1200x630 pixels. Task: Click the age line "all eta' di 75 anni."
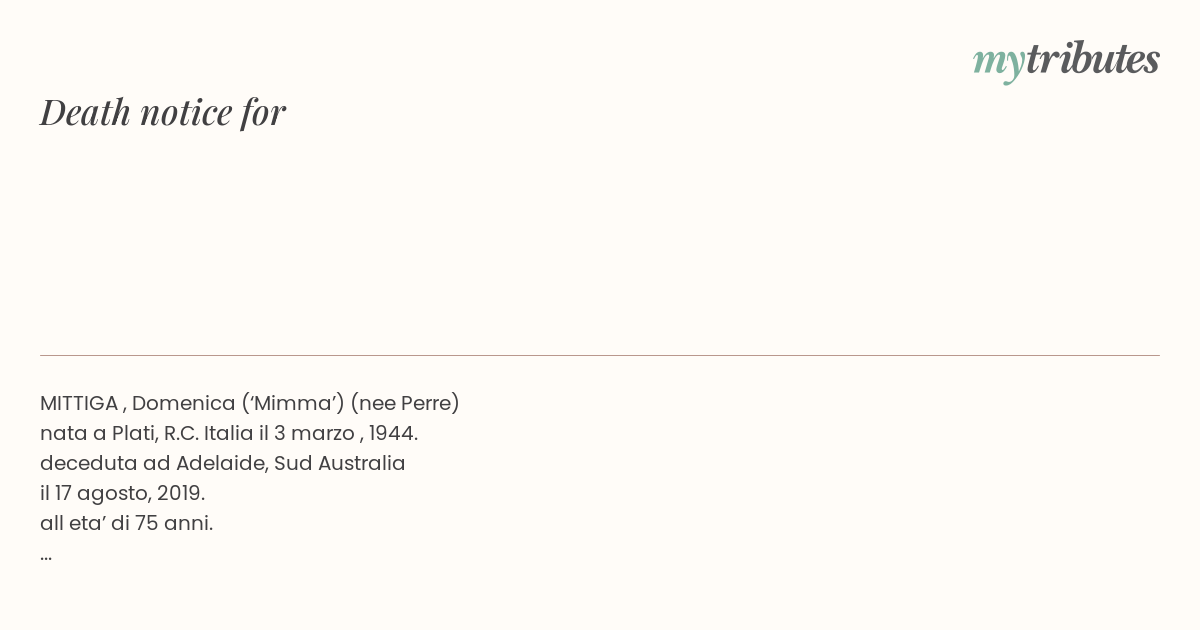click(x=126, y=523)
